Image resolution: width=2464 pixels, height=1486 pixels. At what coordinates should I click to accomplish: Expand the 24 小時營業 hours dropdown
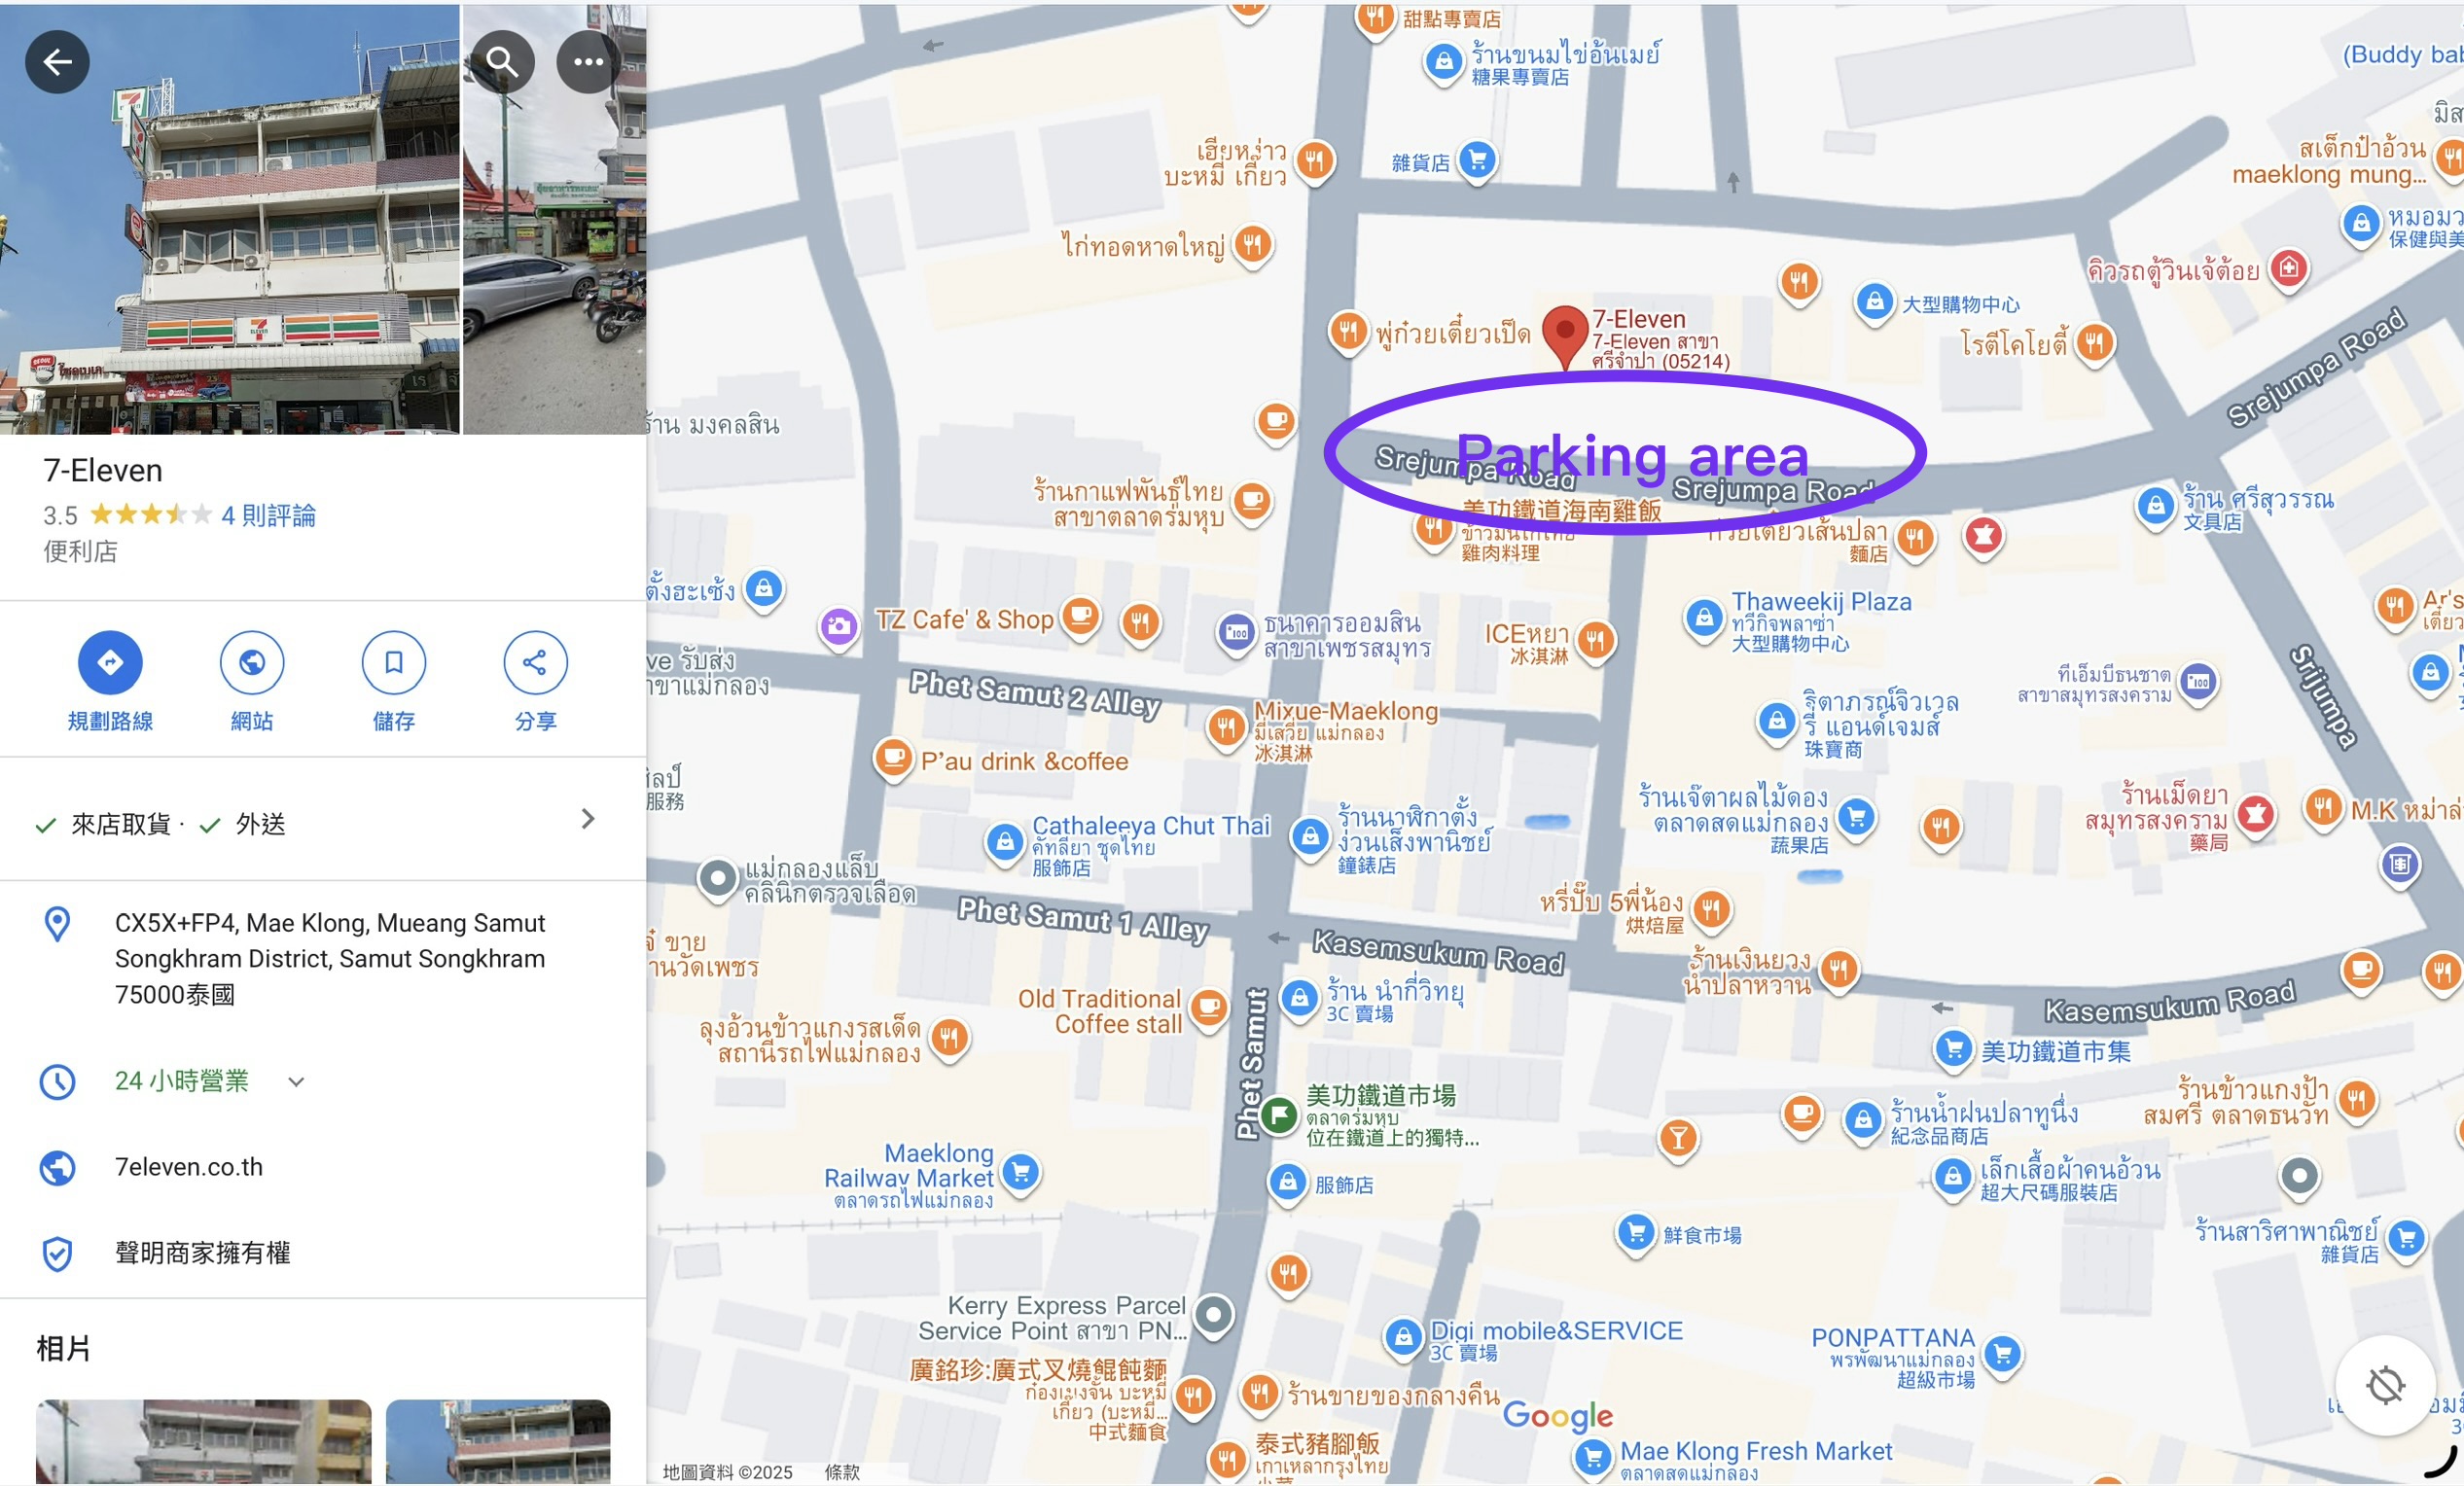(296, 1081)
